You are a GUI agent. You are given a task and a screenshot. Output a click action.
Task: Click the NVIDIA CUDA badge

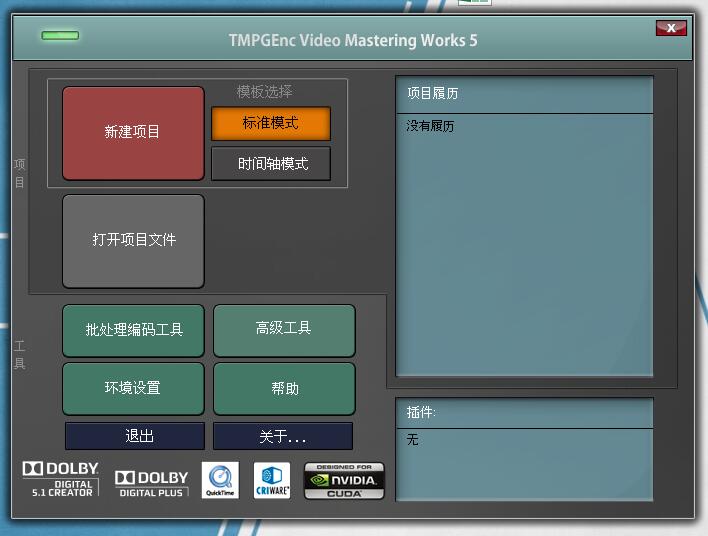pos(344,480)
